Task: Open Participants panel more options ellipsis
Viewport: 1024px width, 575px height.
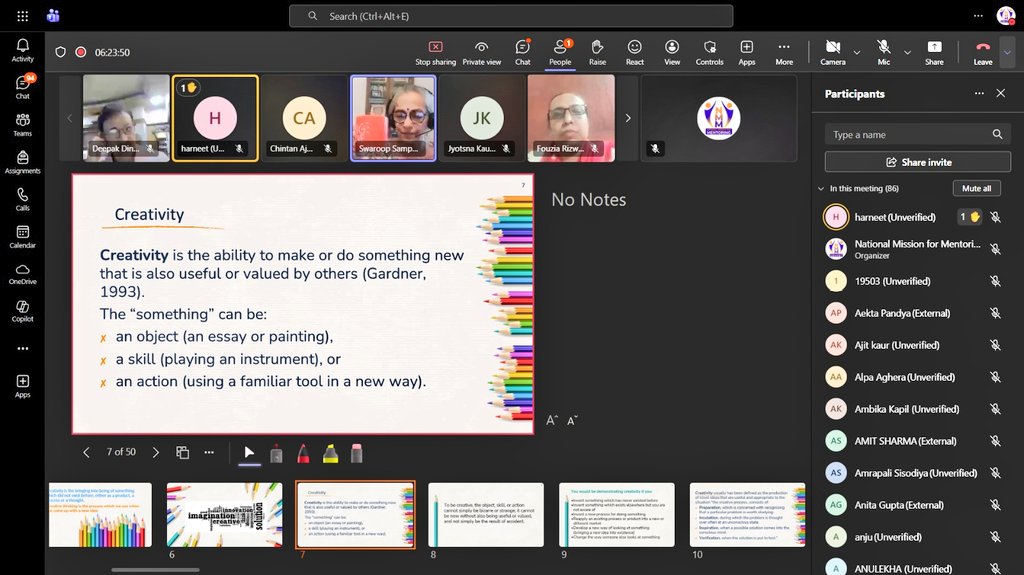Action: (x=979, y=93)
